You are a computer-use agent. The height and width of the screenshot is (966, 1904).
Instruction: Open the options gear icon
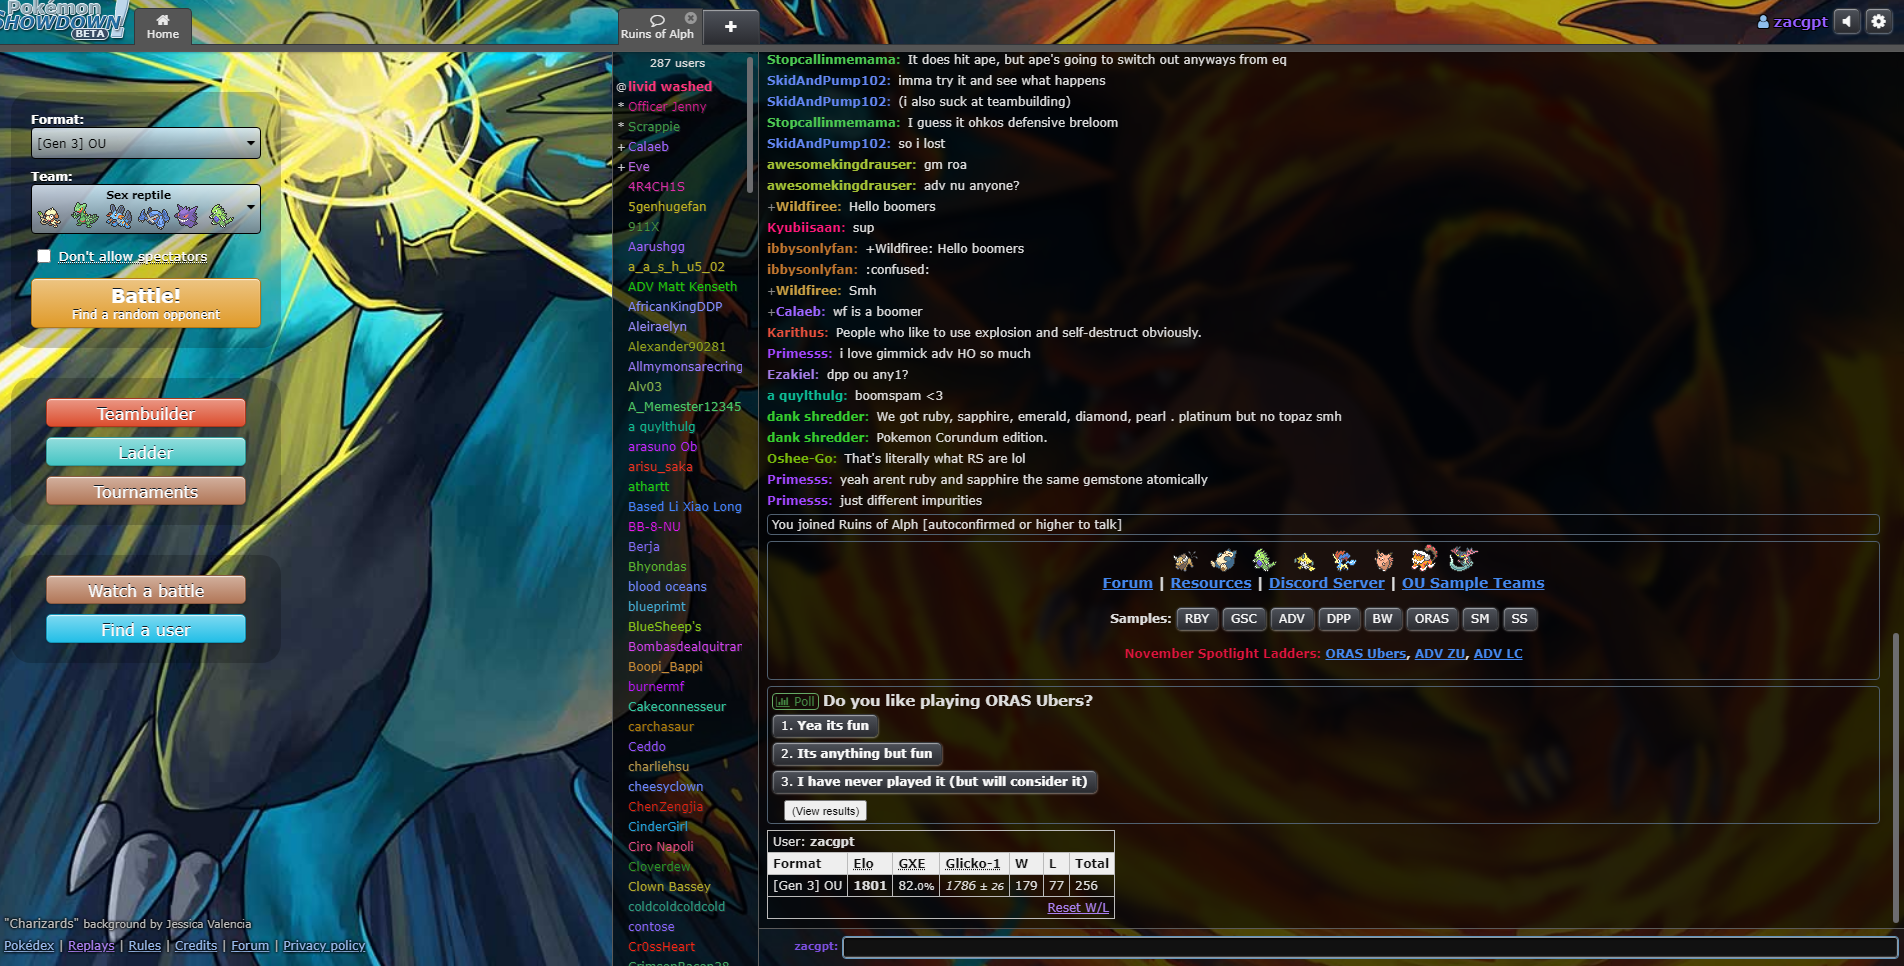[x=1879, y=21]
